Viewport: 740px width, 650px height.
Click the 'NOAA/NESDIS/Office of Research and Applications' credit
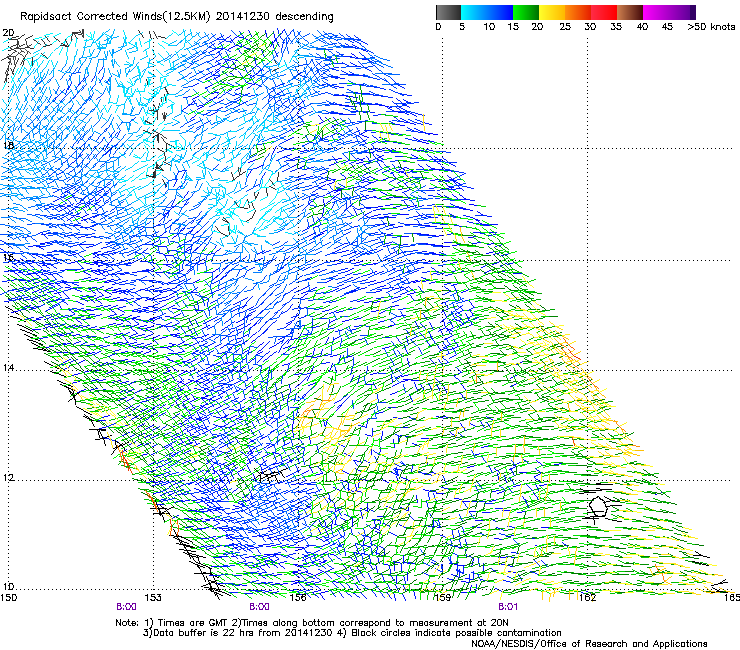(589, 643)
